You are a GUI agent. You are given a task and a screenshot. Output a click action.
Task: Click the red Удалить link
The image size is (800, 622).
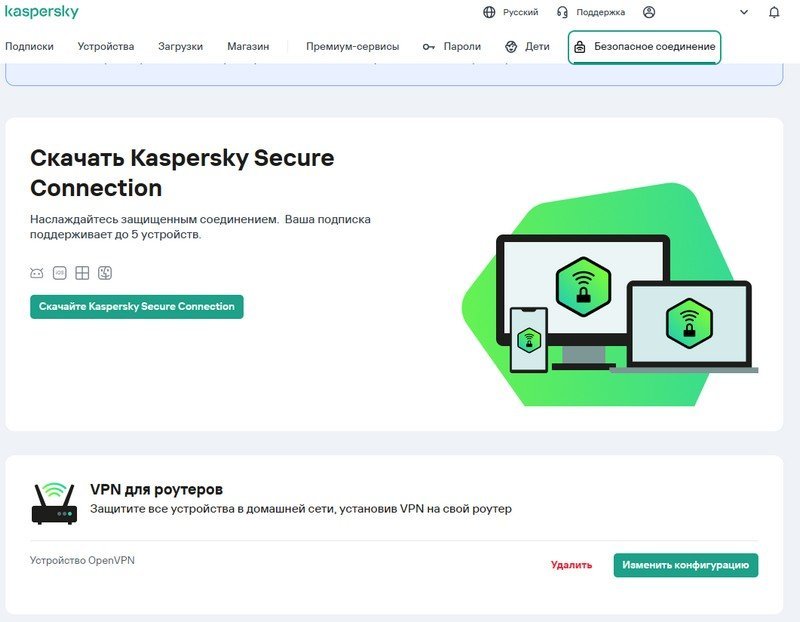tap(571, 565)
